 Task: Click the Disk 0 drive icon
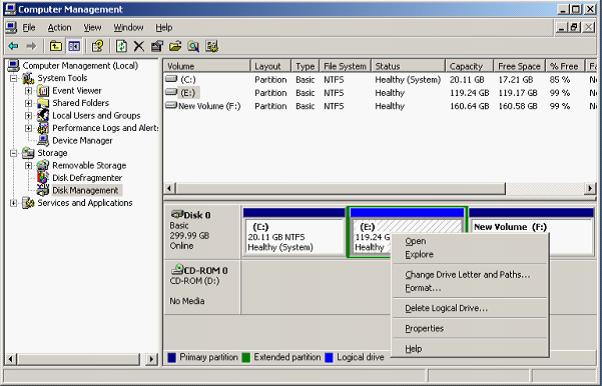[x=177, y=214]
